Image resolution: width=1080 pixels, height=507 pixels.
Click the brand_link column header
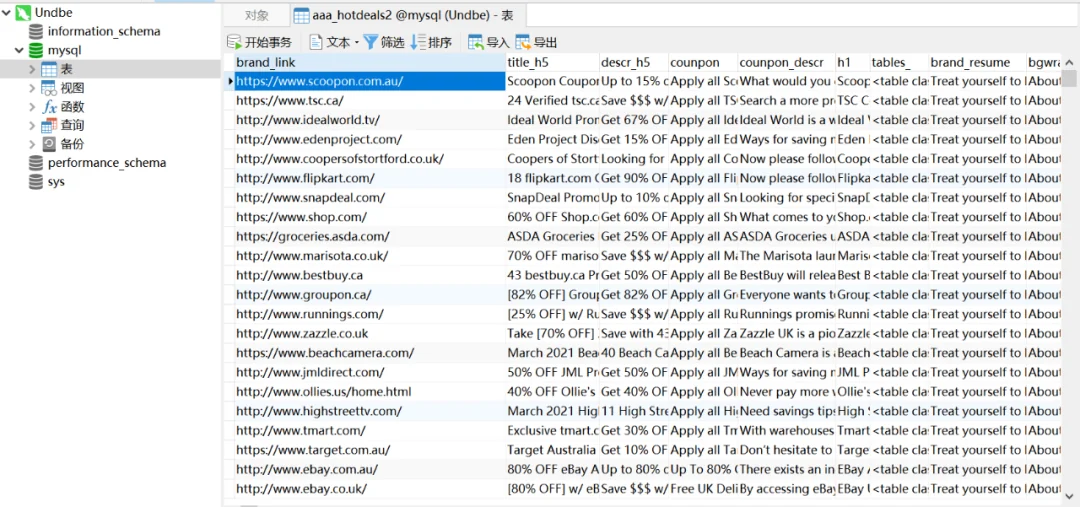(x=370, y=62)
